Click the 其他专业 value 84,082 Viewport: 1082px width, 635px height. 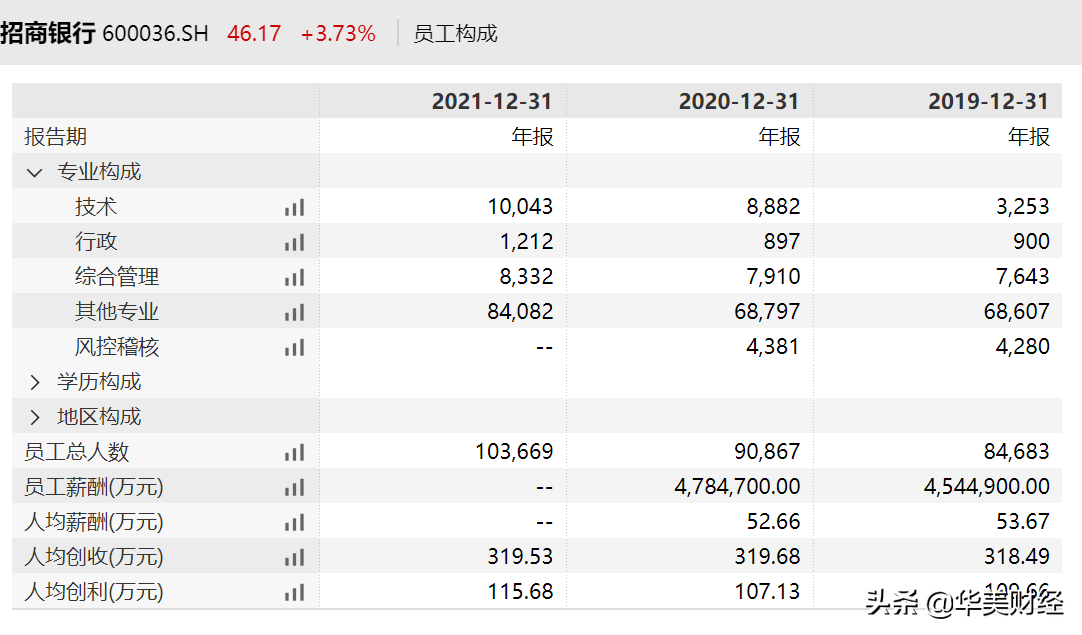pyautogui.click(x=520, y=312)
